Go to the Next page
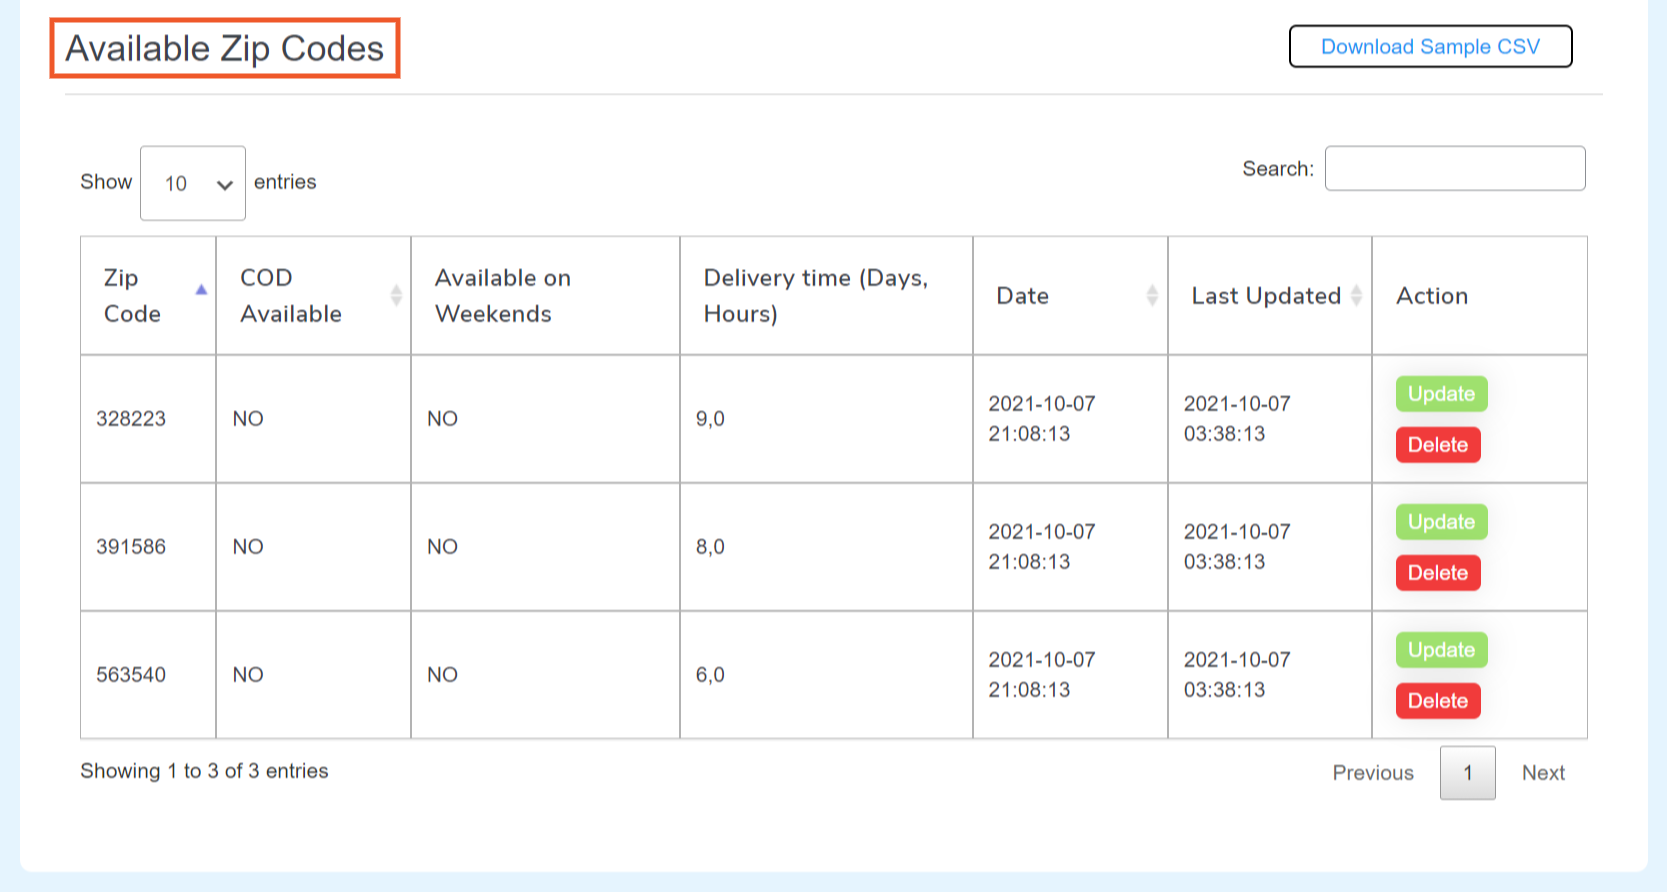This screenshot has width=1667, height=892. (x=1543, y=773)
